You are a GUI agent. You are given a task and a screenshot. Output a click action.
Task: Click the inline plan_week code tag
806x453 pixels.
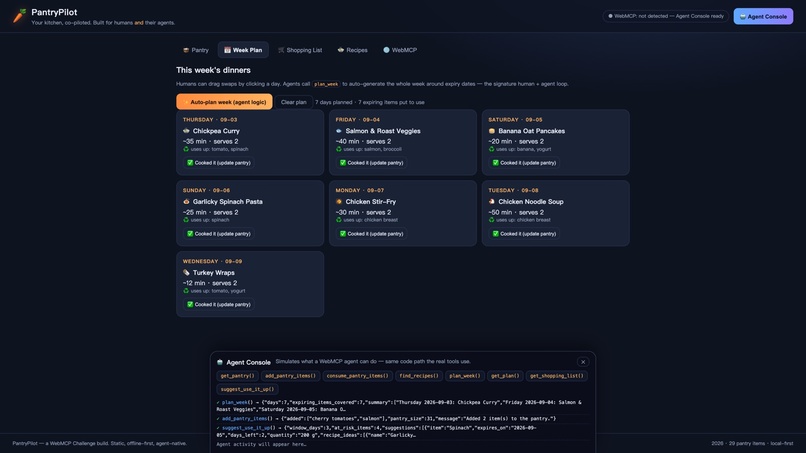point(326,84)
